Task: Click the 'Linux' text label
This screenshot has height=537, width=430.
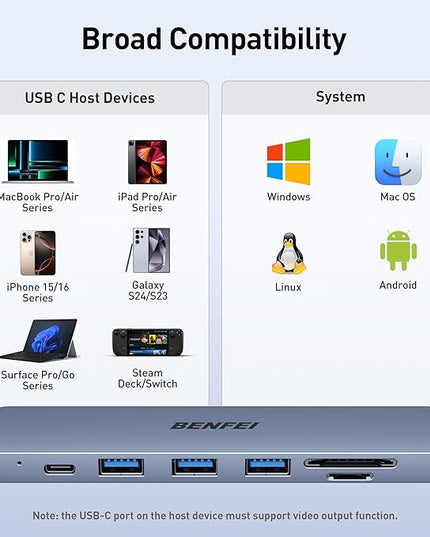Action: (288, 287)
